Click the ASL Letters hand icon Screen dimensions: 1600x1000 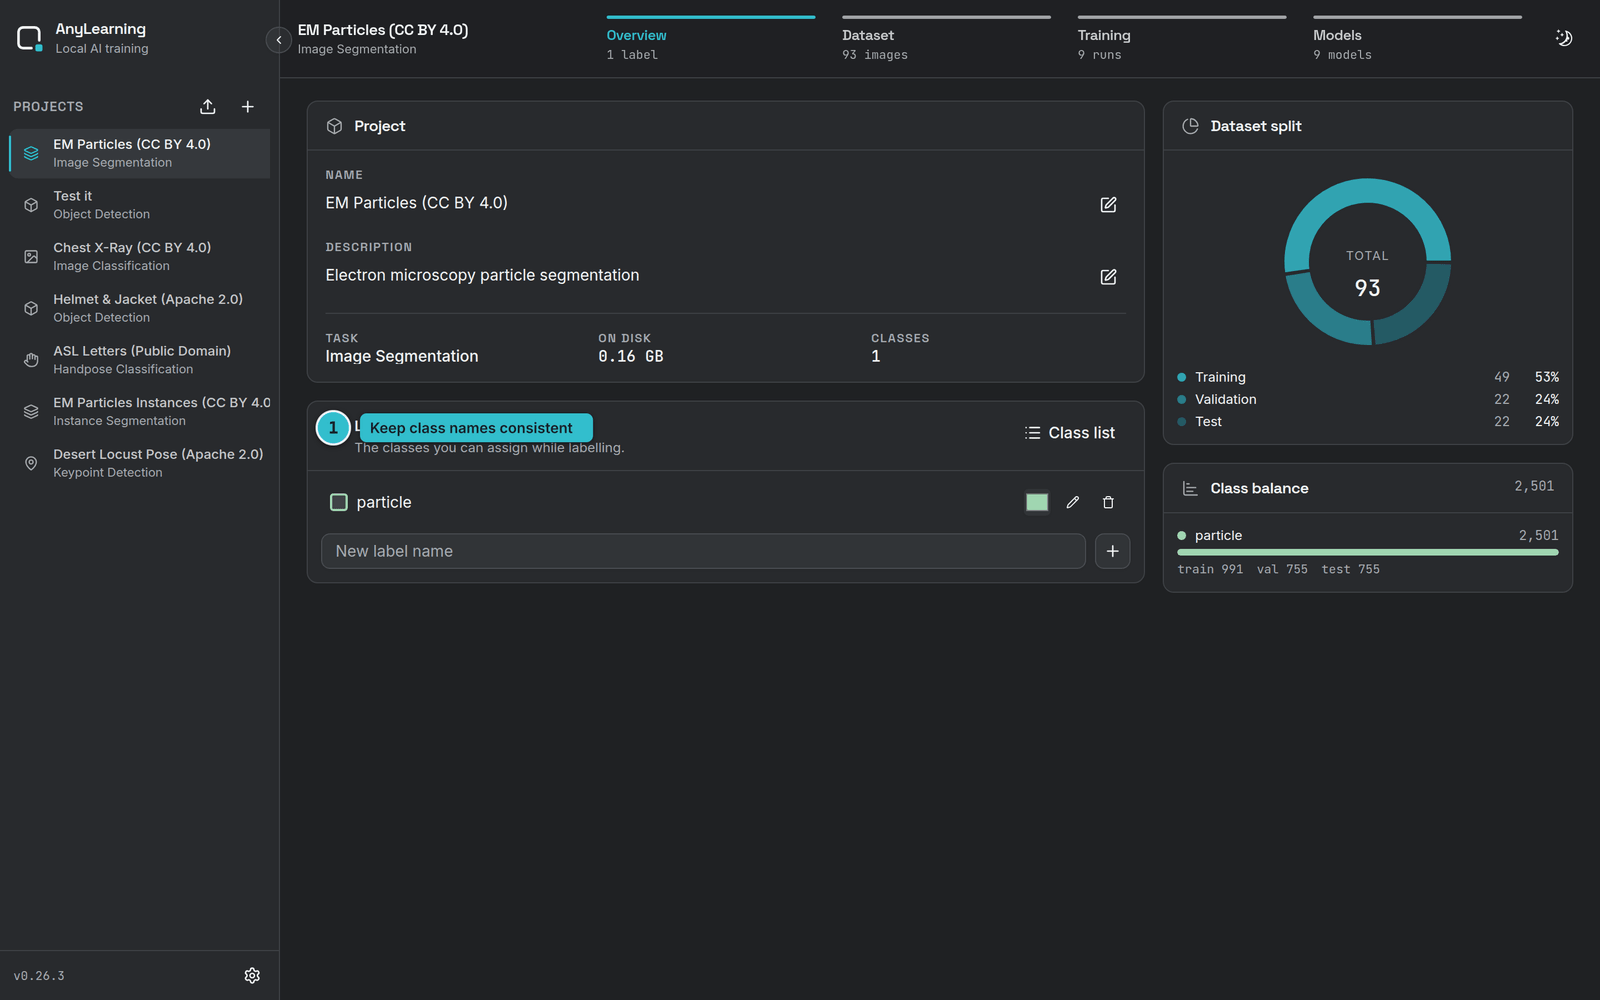click(x=31, y=360)
